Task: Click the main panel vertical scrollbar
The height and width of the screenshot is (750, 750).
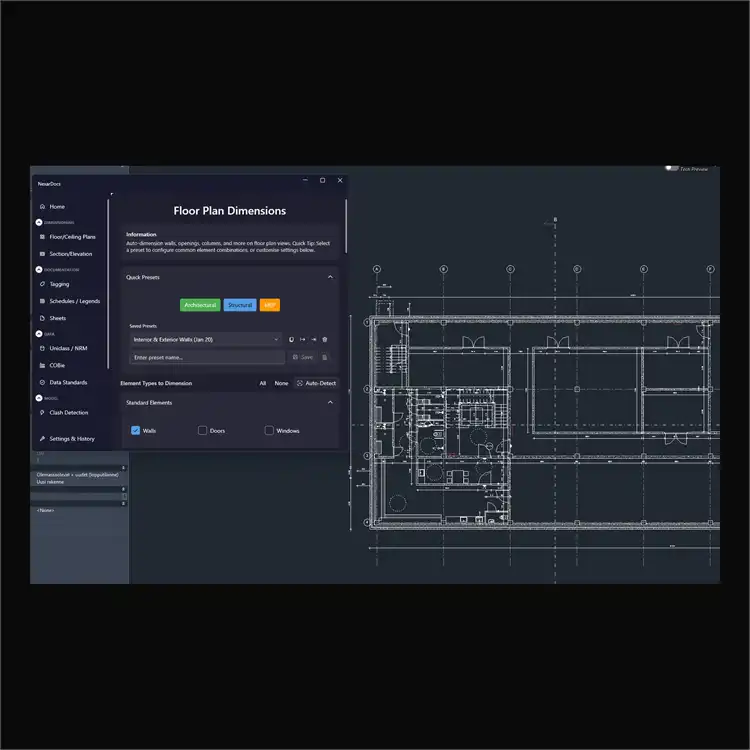Action: [346, 226]
